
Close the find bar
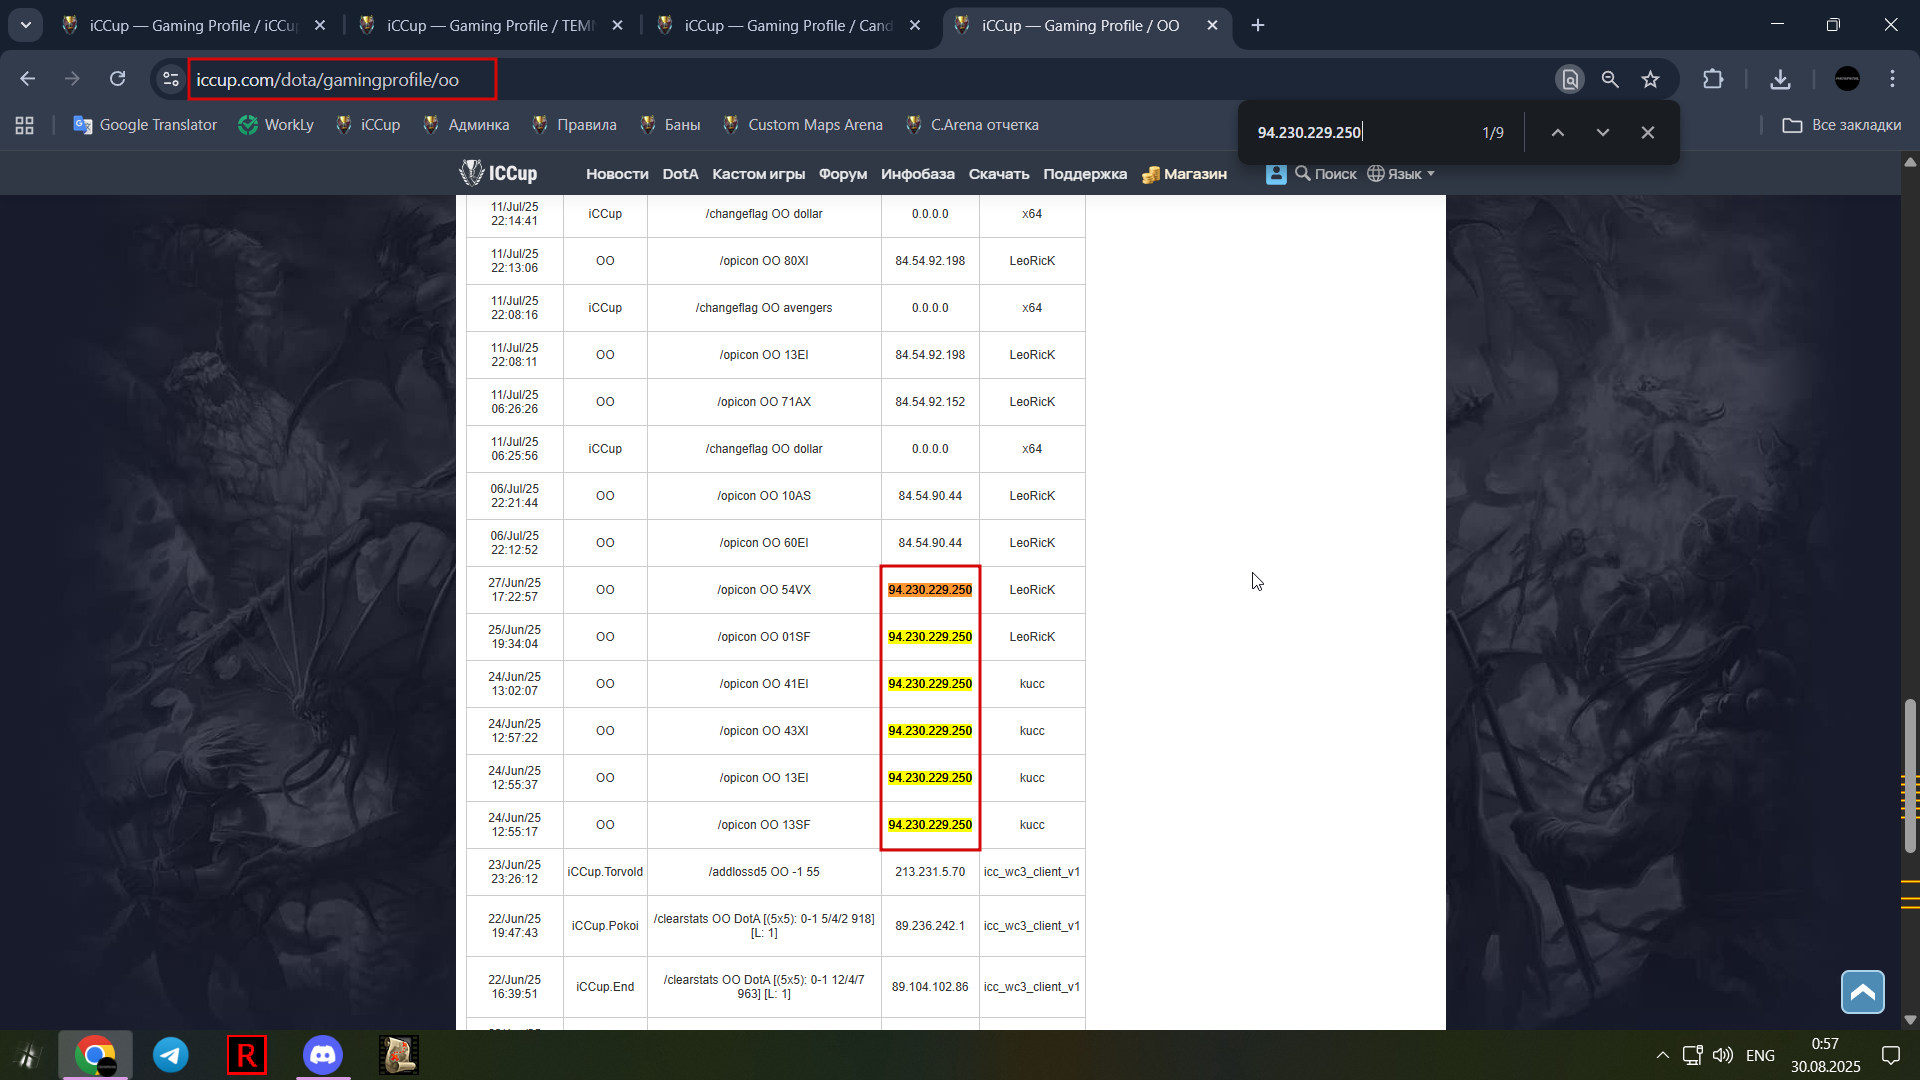pos(1647,132)
